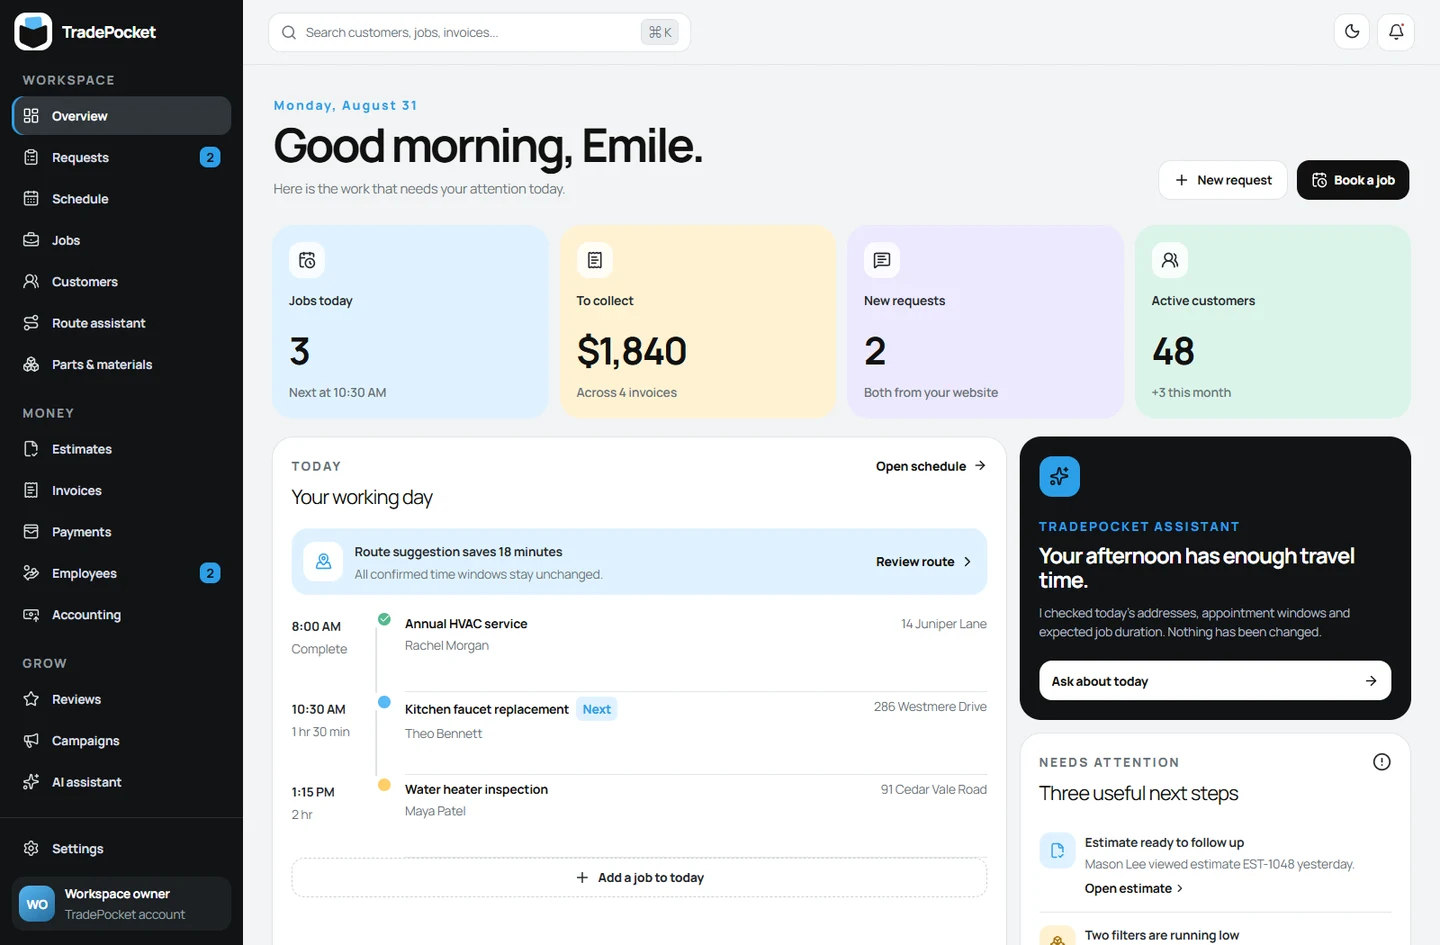1440x945 pixels.
Task: Click the $1,840 to collect amount
Action: coord(632,351)
